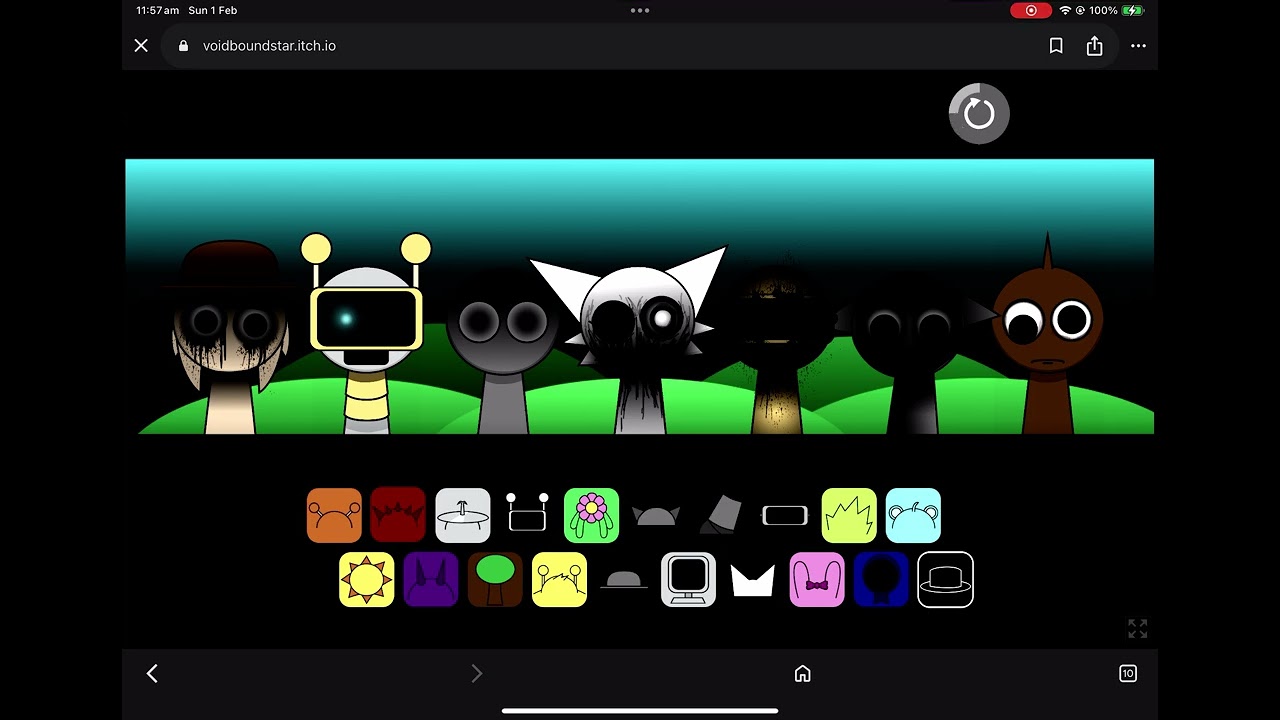Select the cyan bear ears icon
Viewport: 1280px width, 720px height.
pyautogui.click(x=913, y=515)
